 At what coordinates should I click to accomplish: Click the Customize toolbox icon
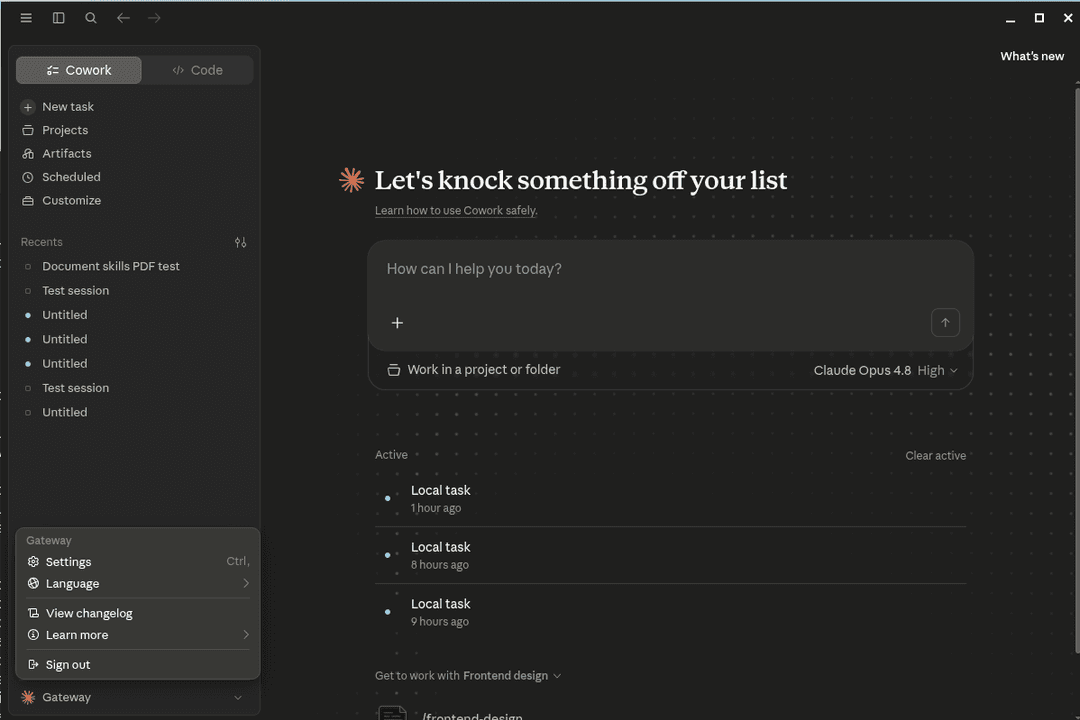click(28, 200)
